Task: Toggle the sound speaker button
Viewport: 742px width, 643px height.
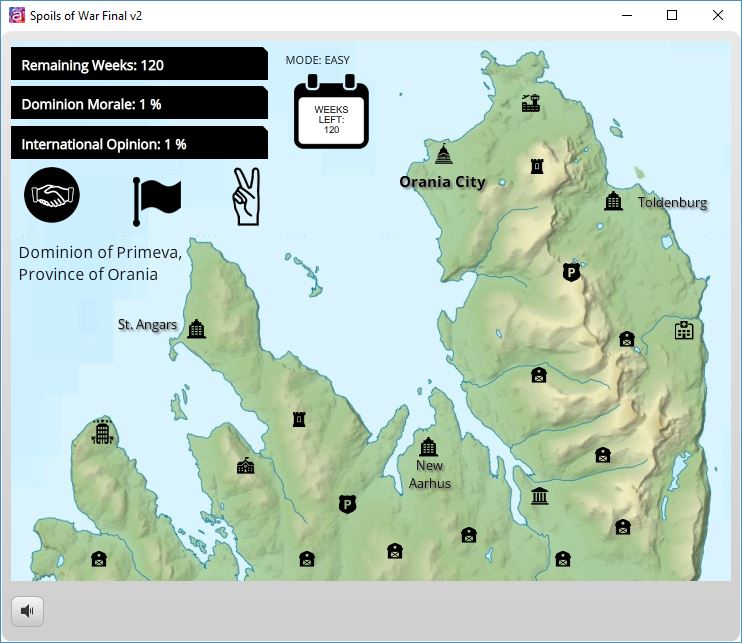Action: click(x=27, y=610)
